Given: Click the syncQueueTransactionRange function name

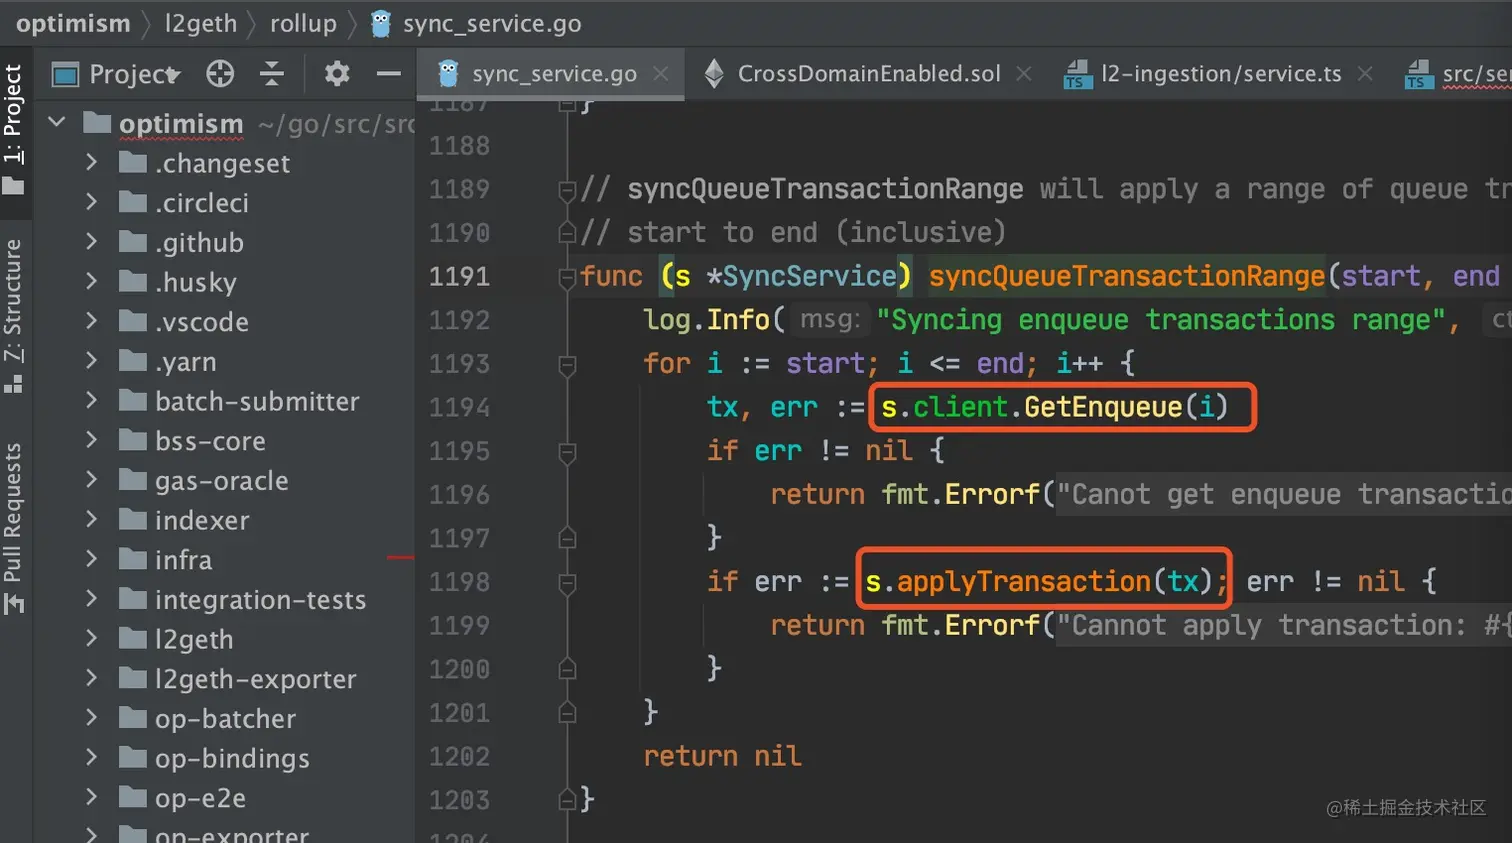Looking at the screenshot, I should pyautogui.click(x=1126, y=276).
